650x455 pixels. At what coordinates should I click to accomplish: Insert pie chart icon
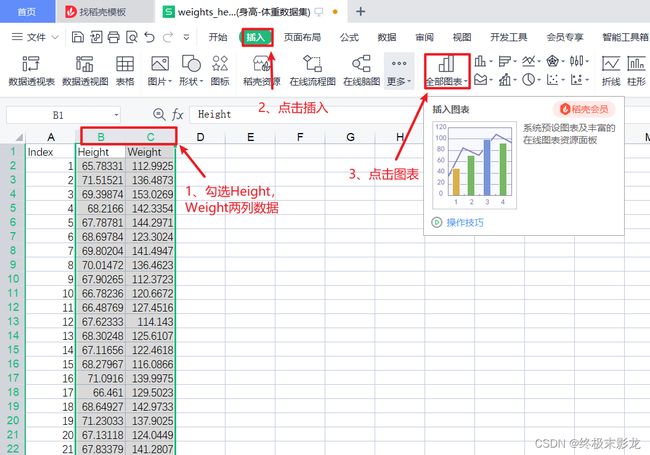(528, 79)
